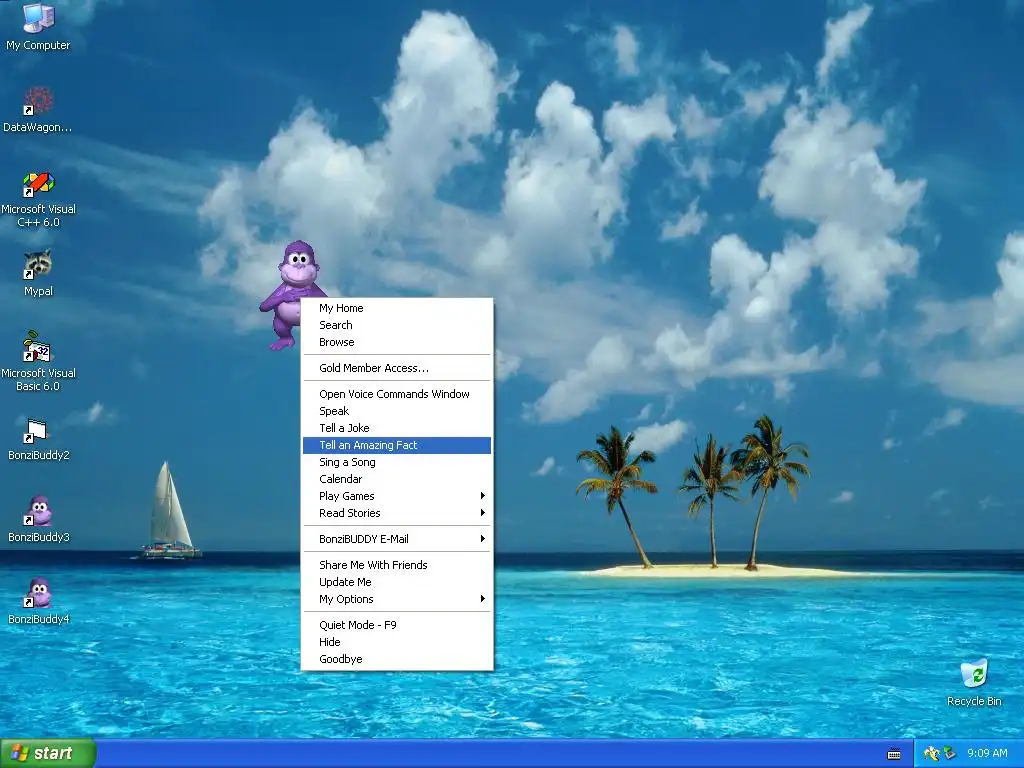Select Share Me With Friends

tap(397, 566)
